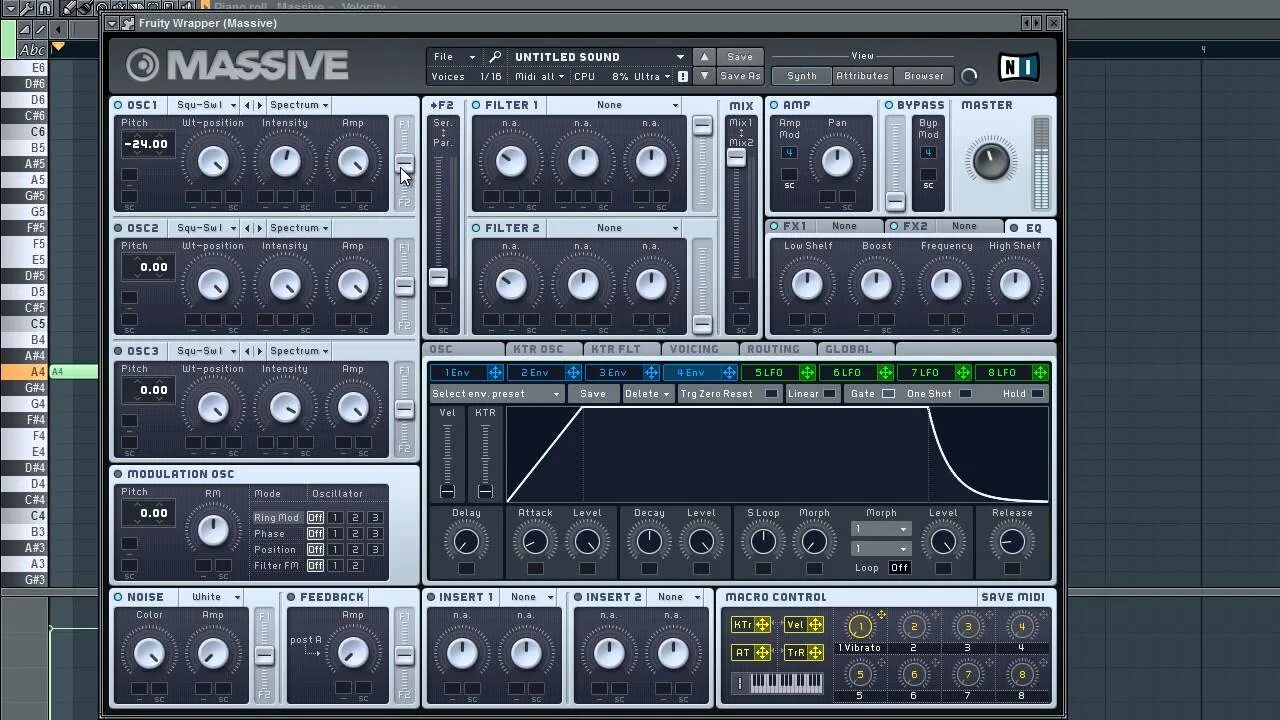Click the OSC3 previous wavetable arrow
The image size is (1280, 720).
pyautogui.click(x=248, y=351)
